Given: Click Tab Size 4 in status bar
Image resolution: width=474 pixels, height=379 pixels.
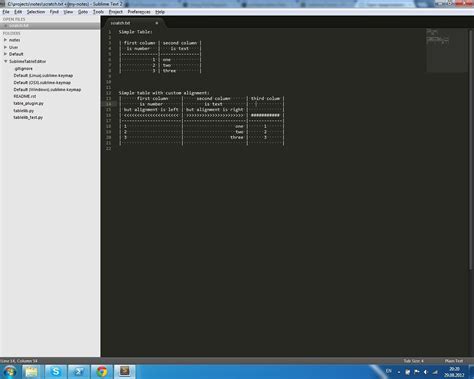Looking at the screenshot, I should [x=413, y=361].
